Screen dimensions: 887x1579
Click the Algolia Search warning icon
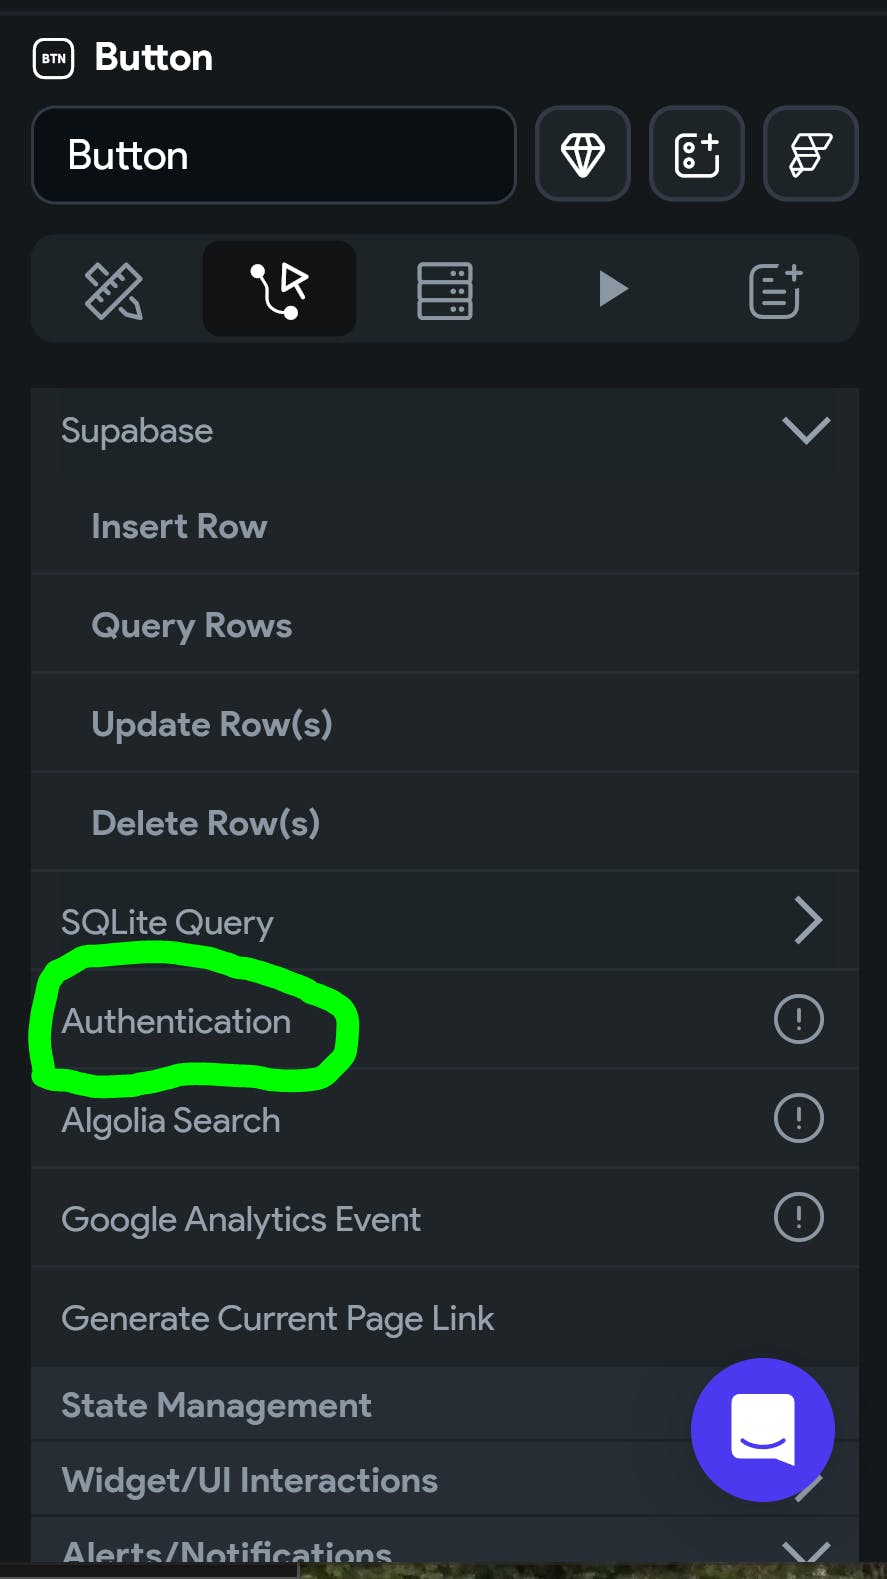click(799, 1118)
